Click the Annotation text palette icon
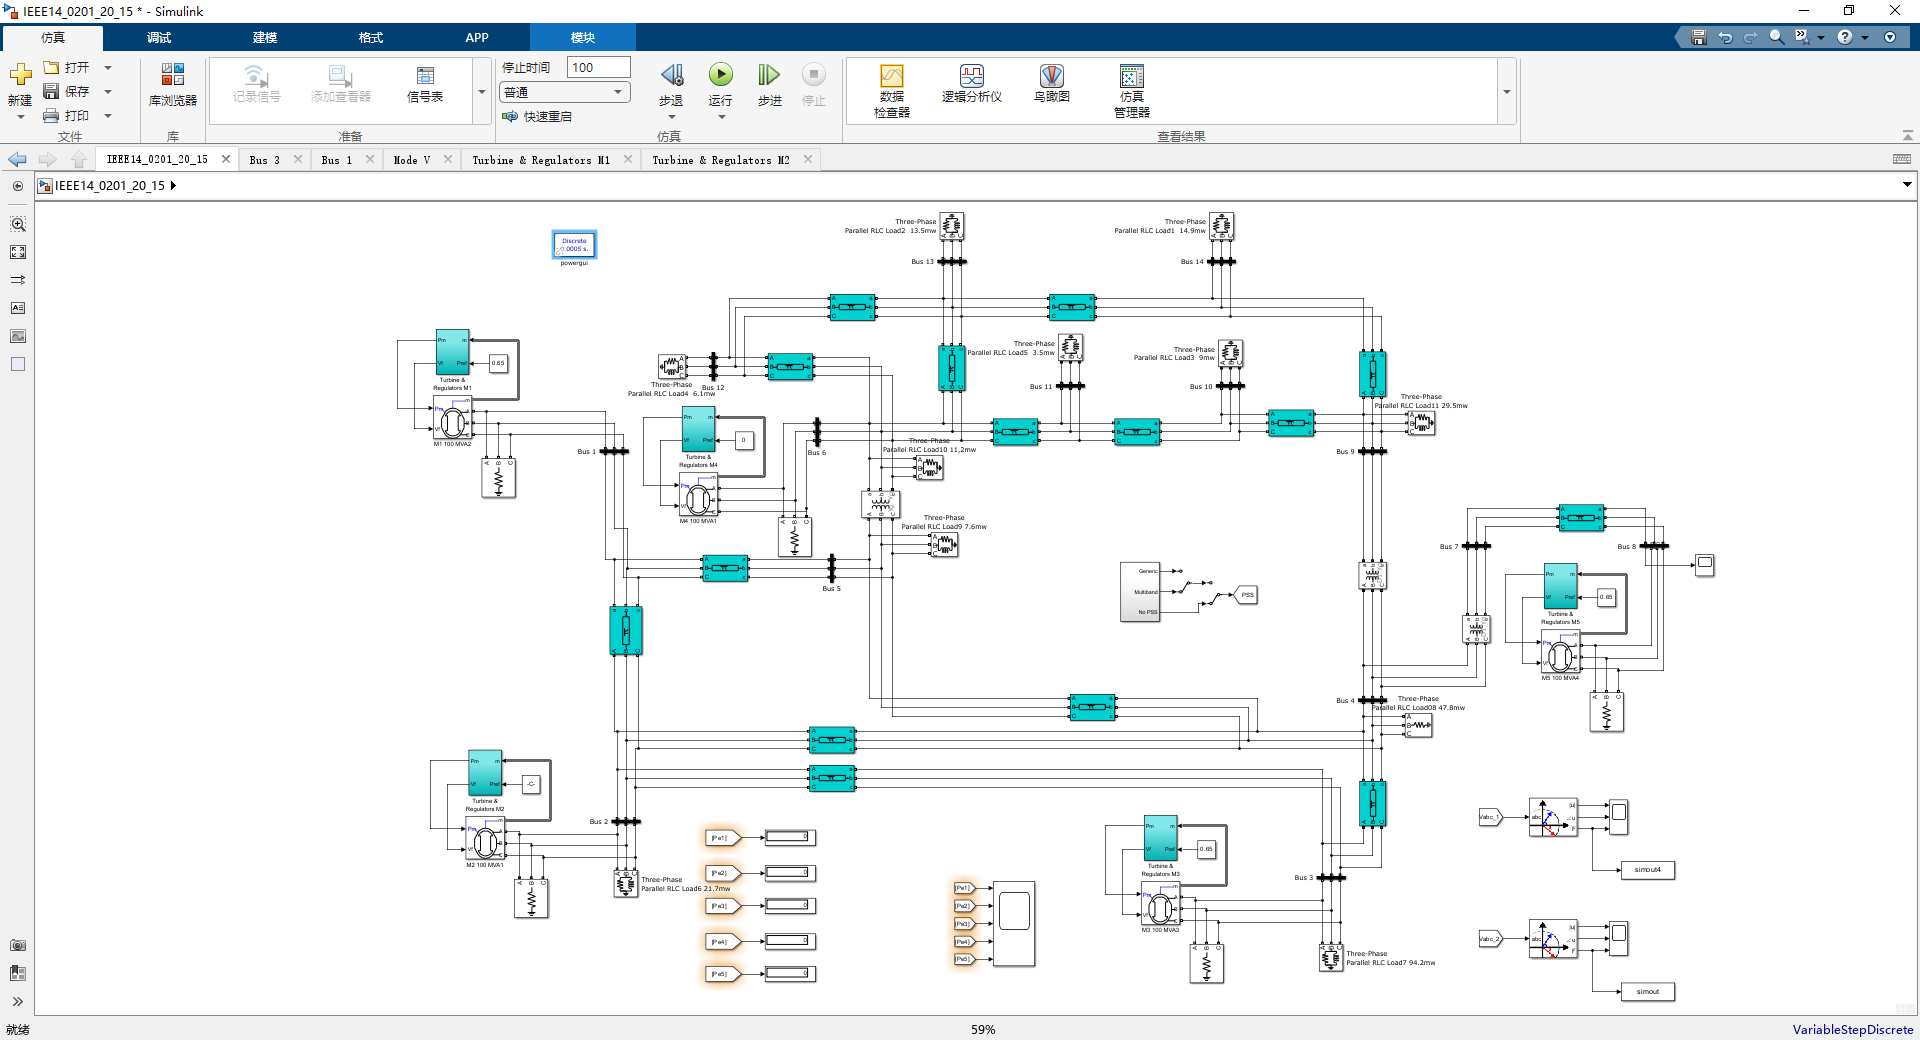The height and width of the screenshot is (1040, 1920). point(18,308)
